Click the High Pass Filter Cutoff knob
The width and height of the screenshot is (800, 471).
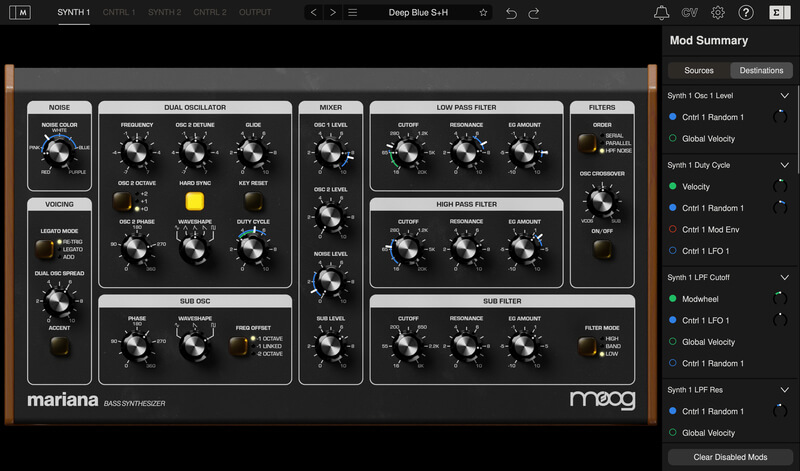[x=408, y=249]
